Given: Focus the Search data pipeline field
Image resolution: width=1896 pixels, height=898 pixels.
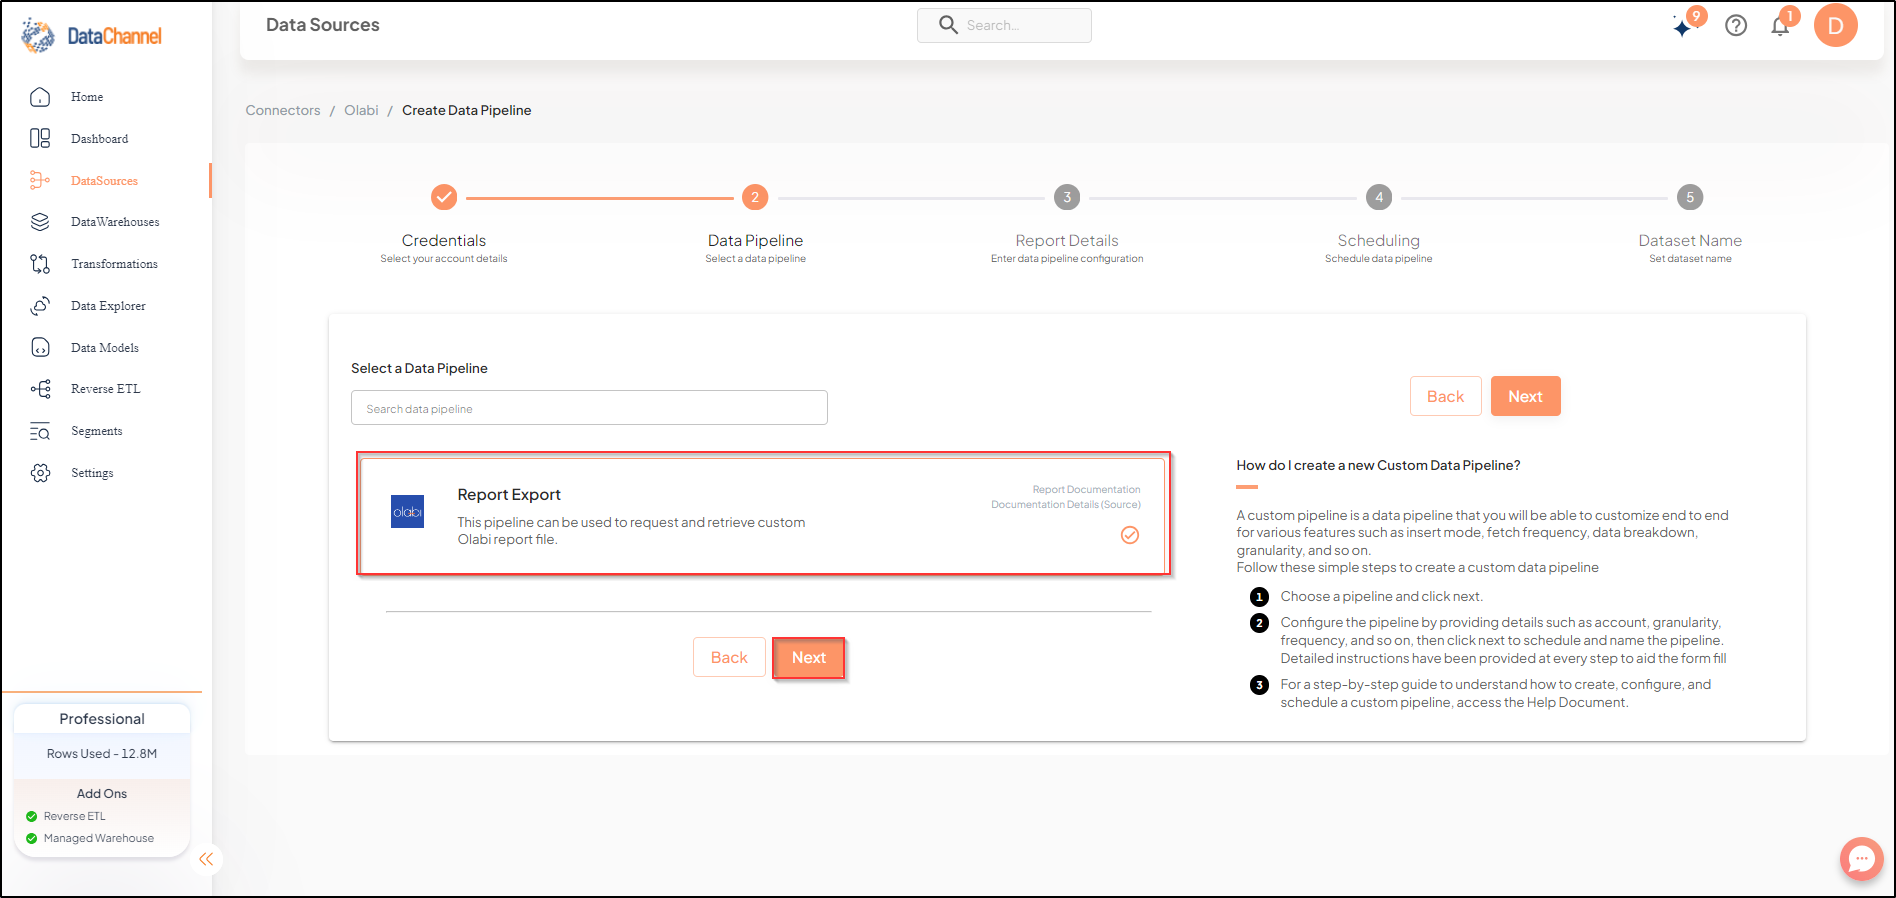Looking at the screenshot, I should [x=589, y=408].
